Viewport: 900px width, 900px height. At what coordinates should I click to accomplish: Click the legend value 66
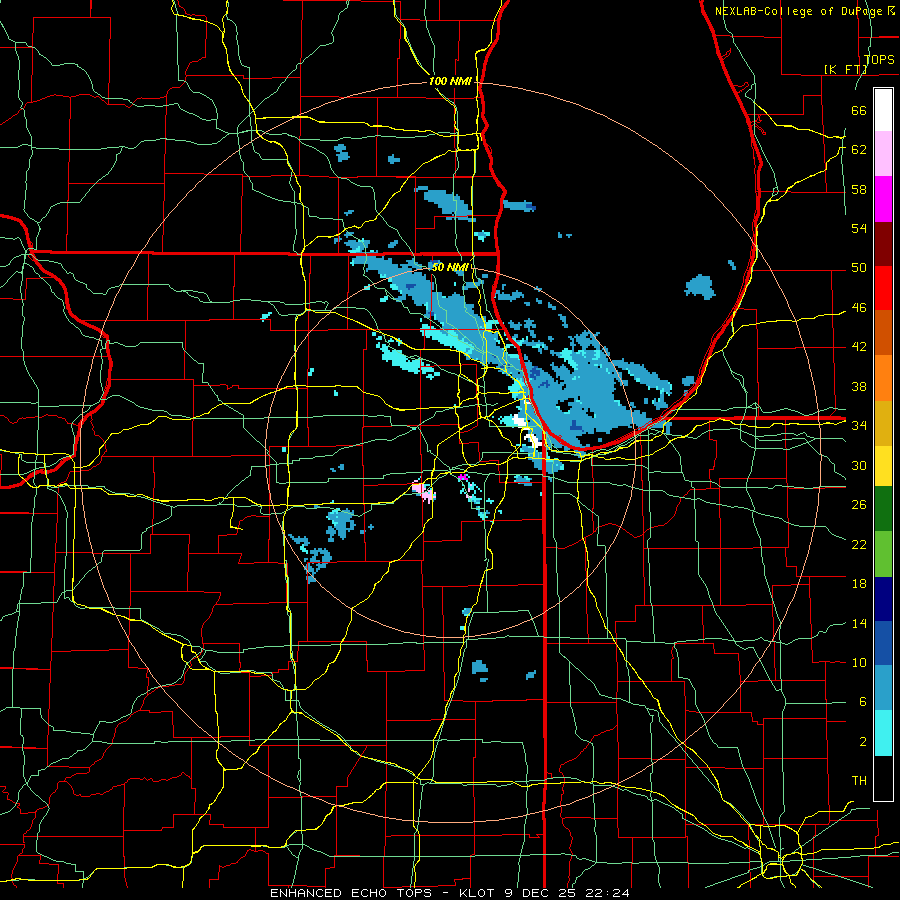pos(859,110)
